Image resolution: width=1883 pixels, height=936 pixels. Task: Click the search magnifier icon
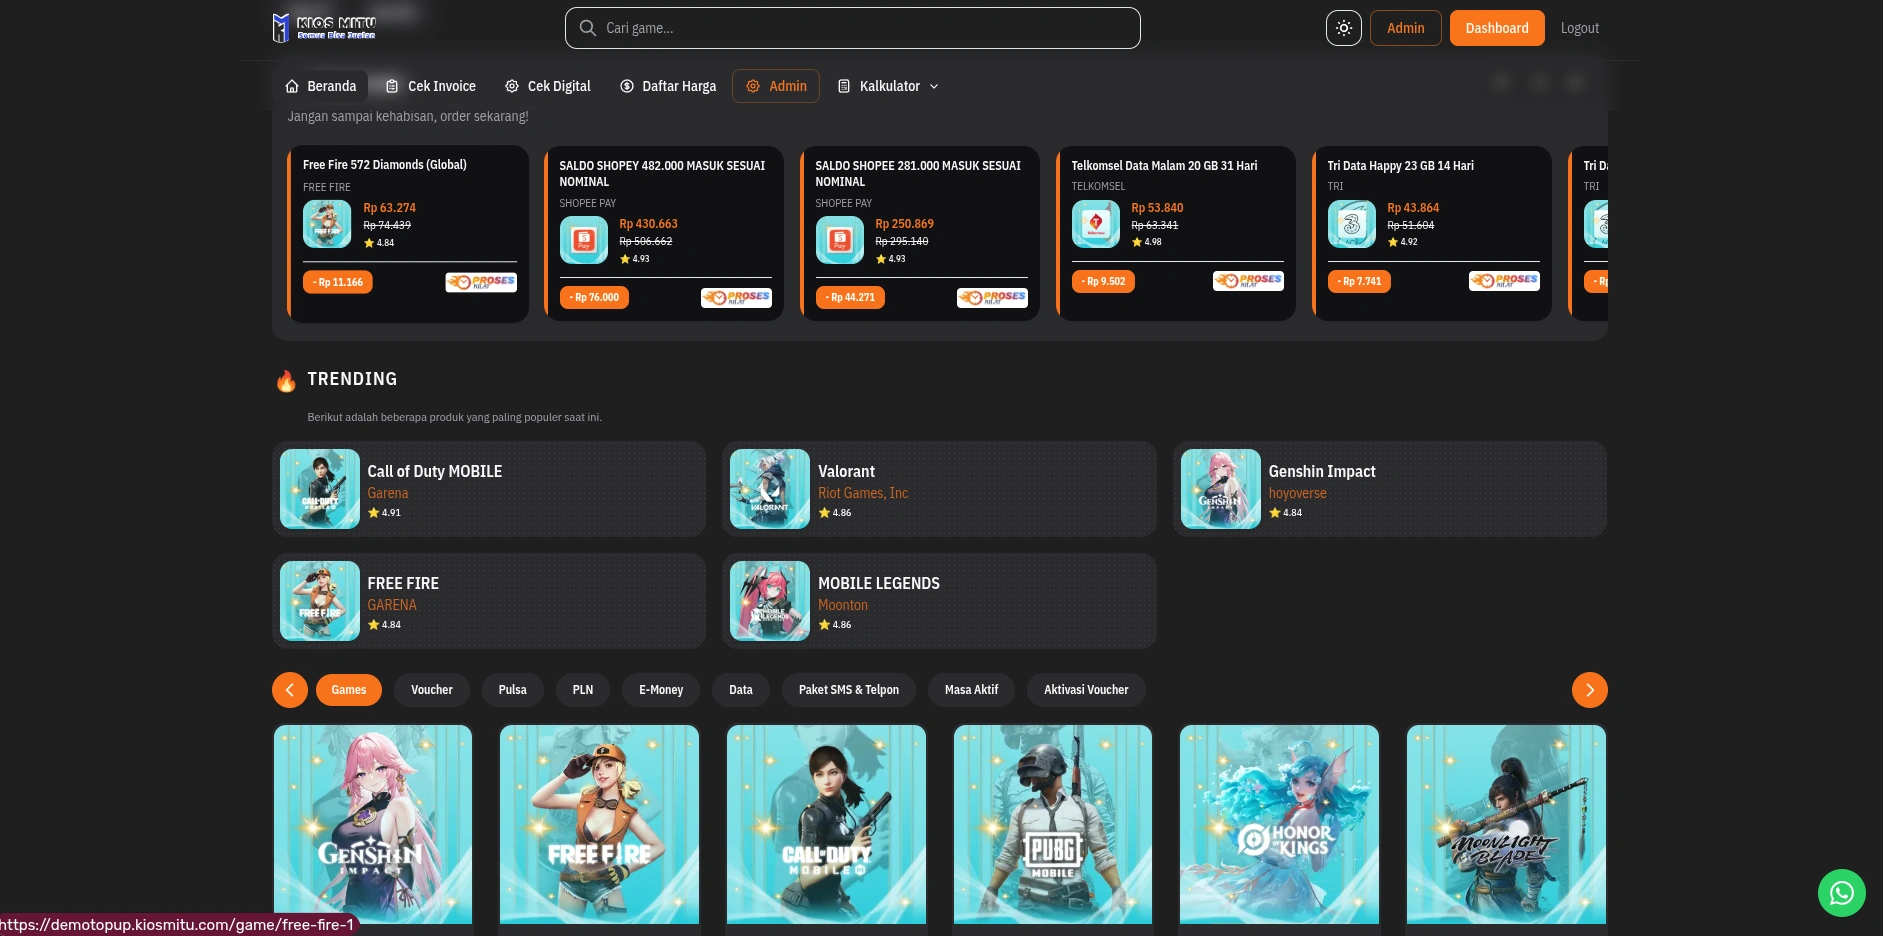(x=588, y=28)
